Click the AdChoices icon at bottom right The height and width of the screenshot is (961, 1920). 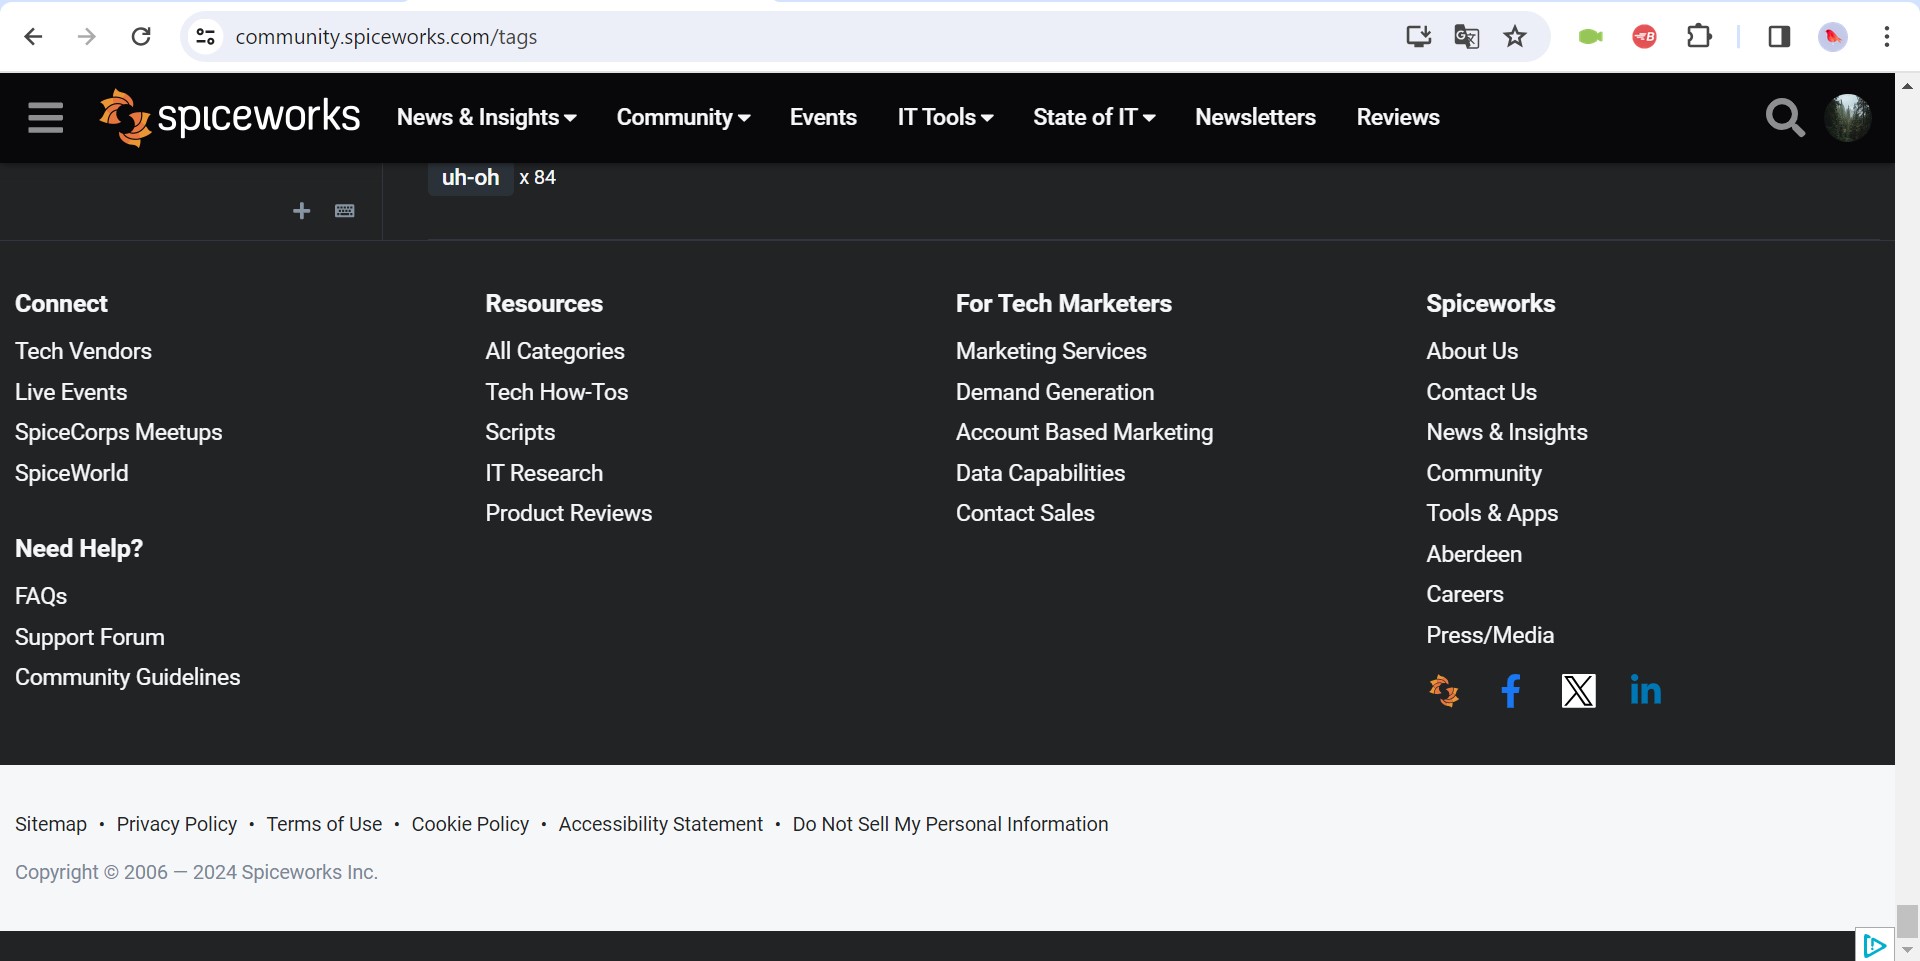pyautogui.click(x=1874, y=945)
